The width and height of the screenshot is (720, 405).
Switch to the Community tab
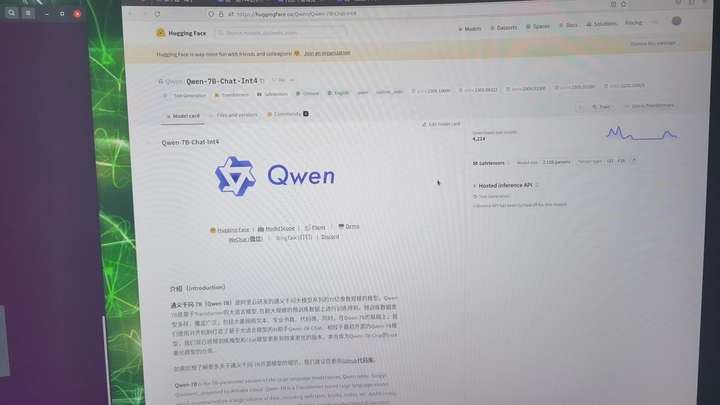click(x=288, y=114)
